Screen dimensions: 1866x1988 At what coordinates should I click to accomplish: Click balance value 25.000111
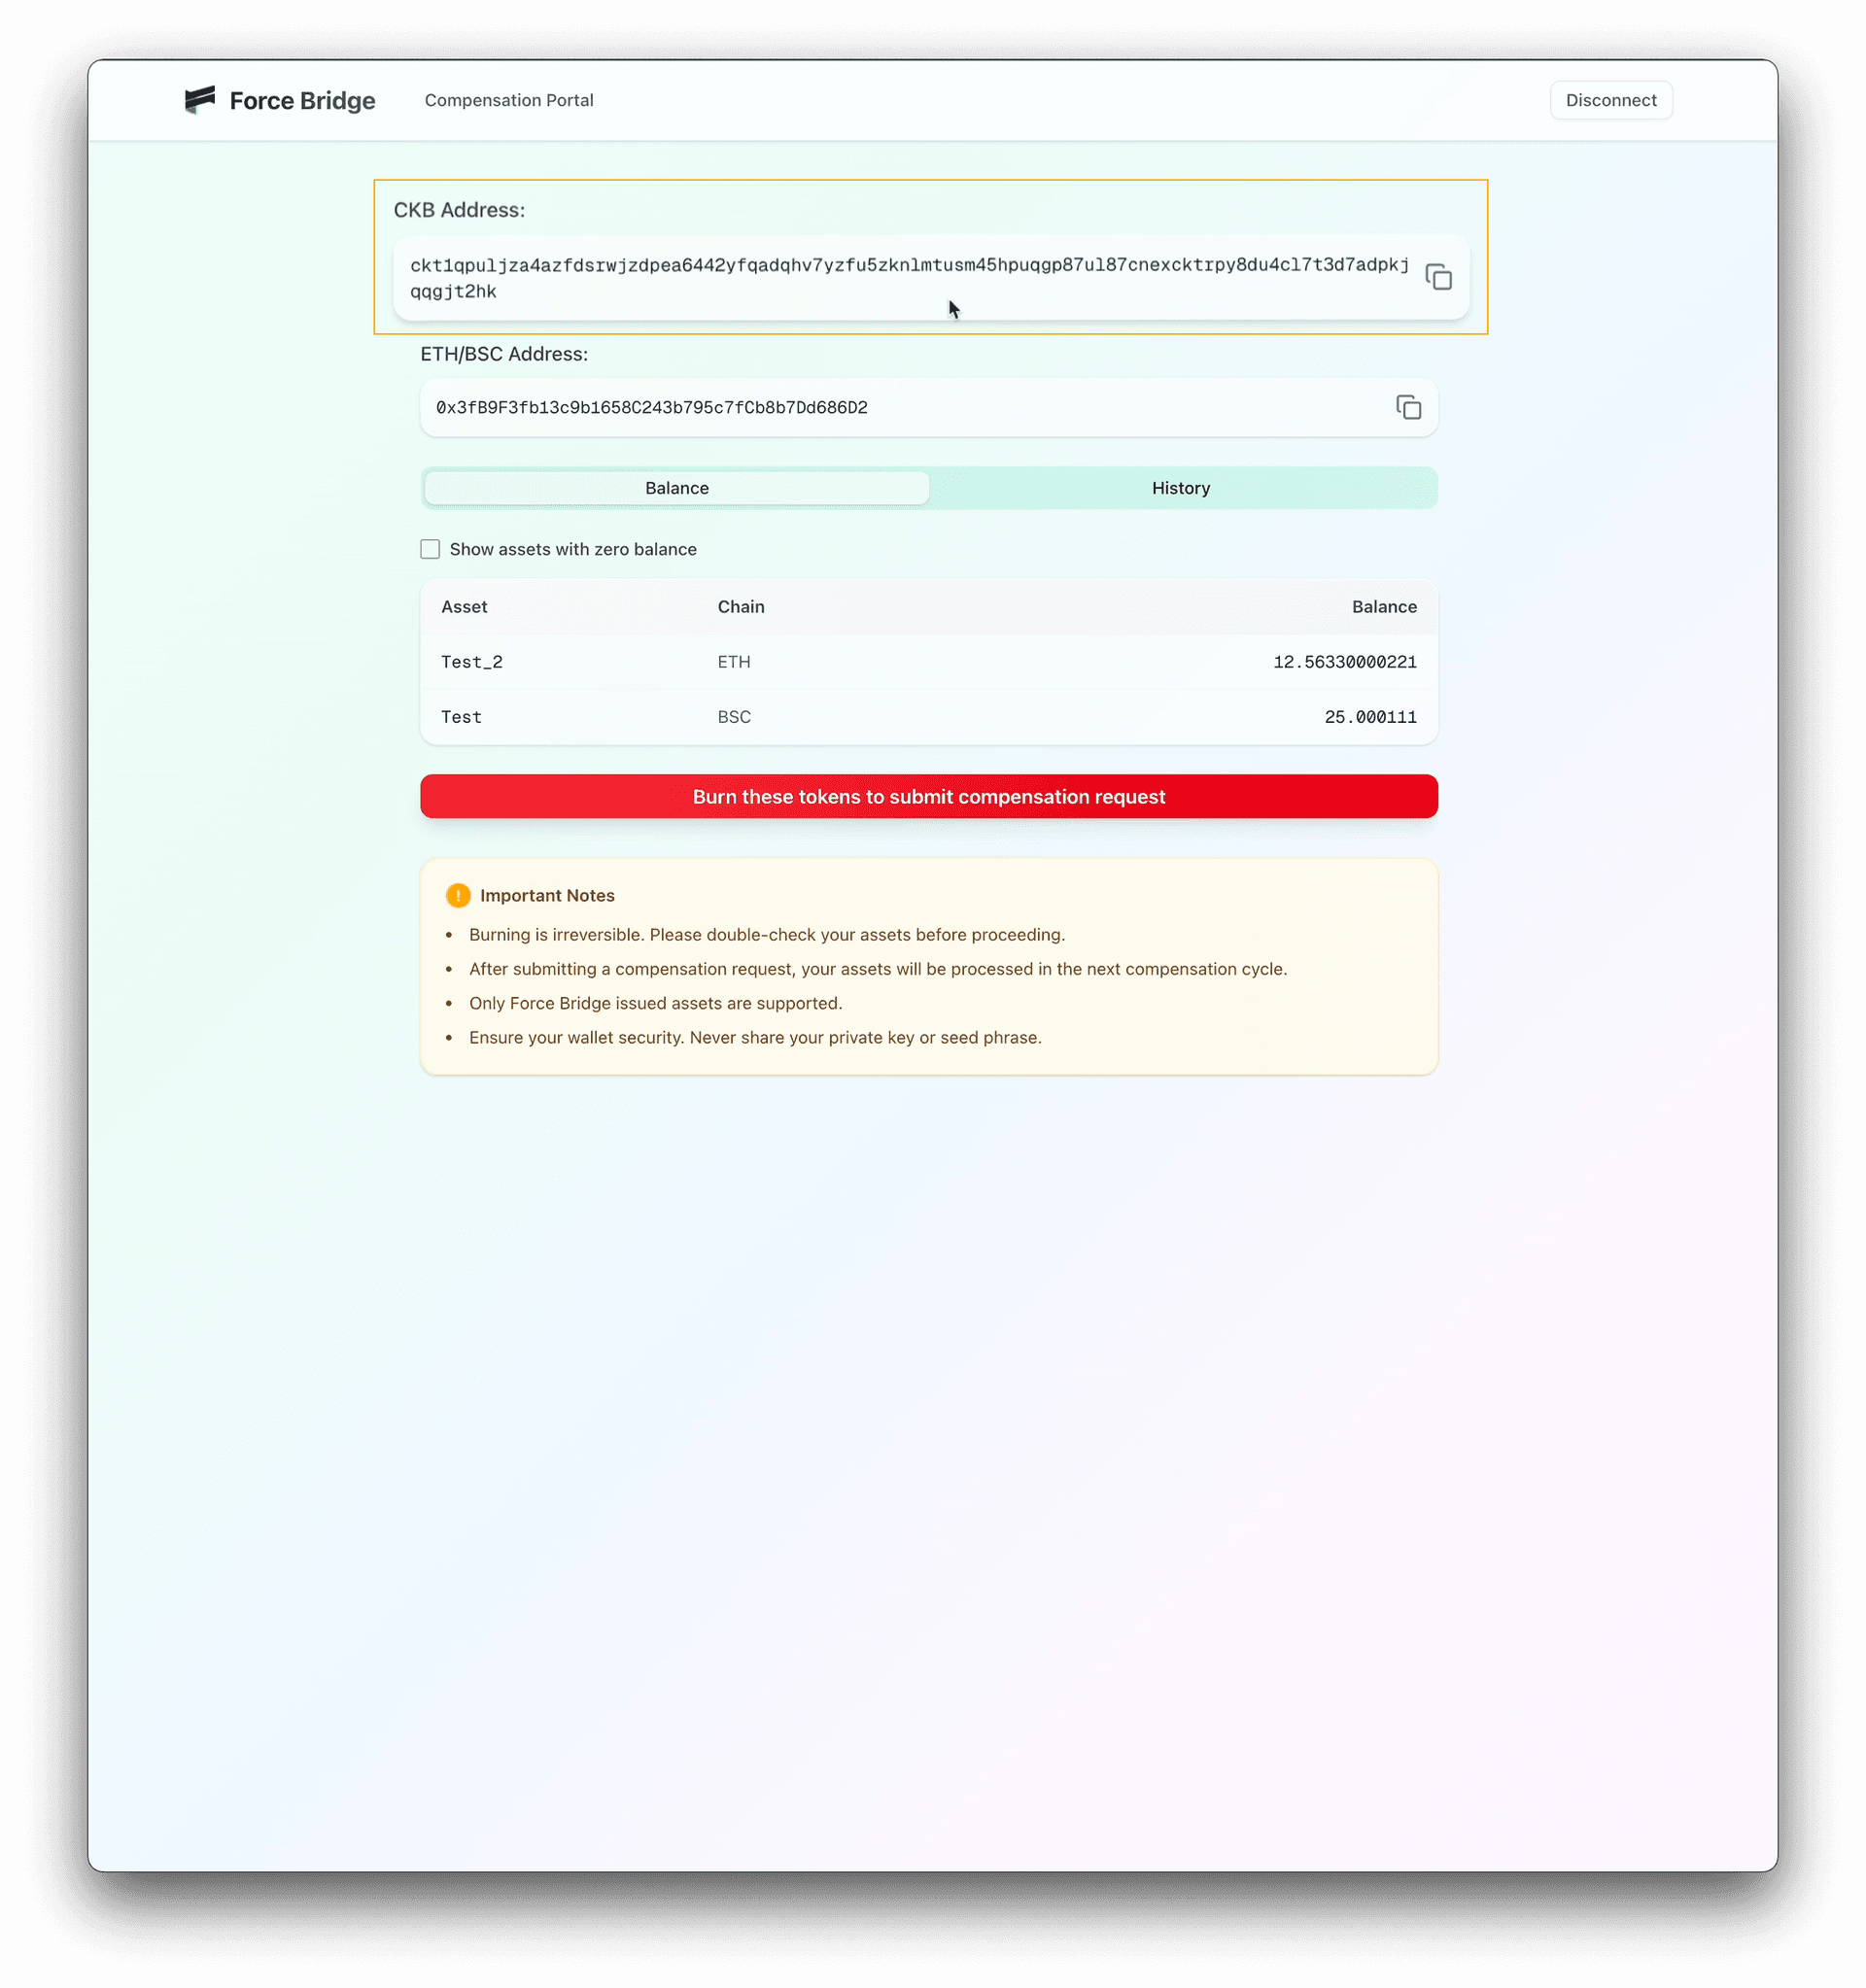click(1370, 717)
